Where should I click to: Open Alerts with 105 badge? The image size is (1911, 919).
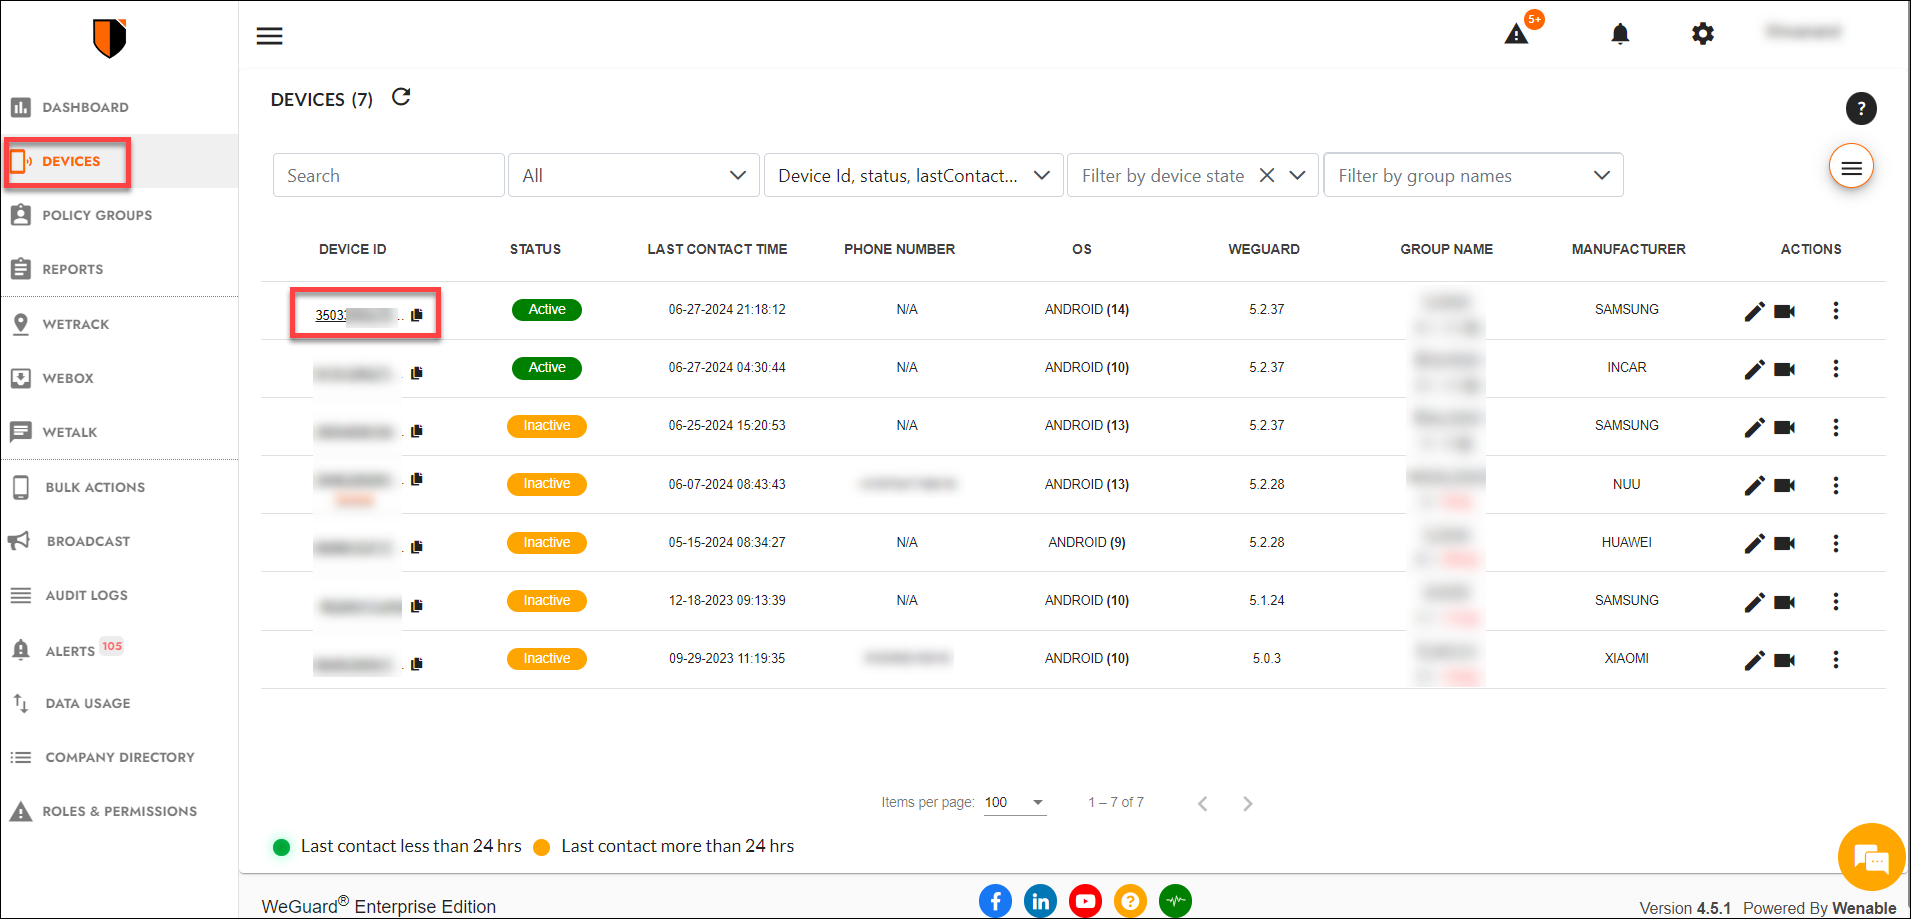119,650
